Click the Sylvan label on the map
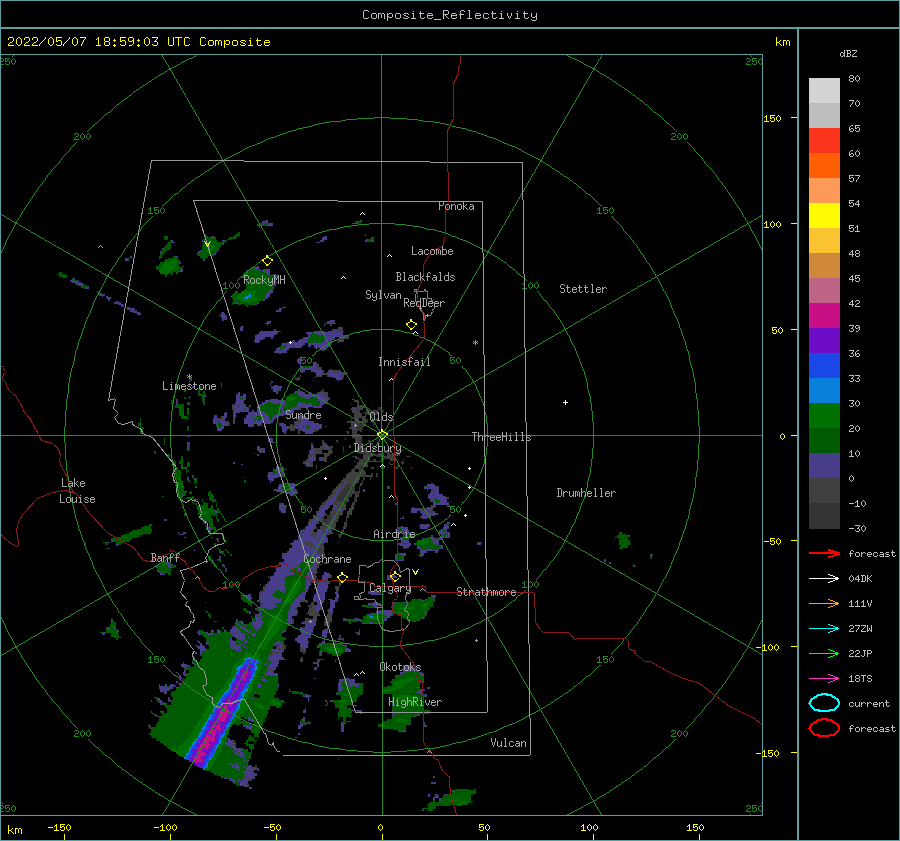The image size is (900, 841). pyautogui.click(x=383, y=295)
